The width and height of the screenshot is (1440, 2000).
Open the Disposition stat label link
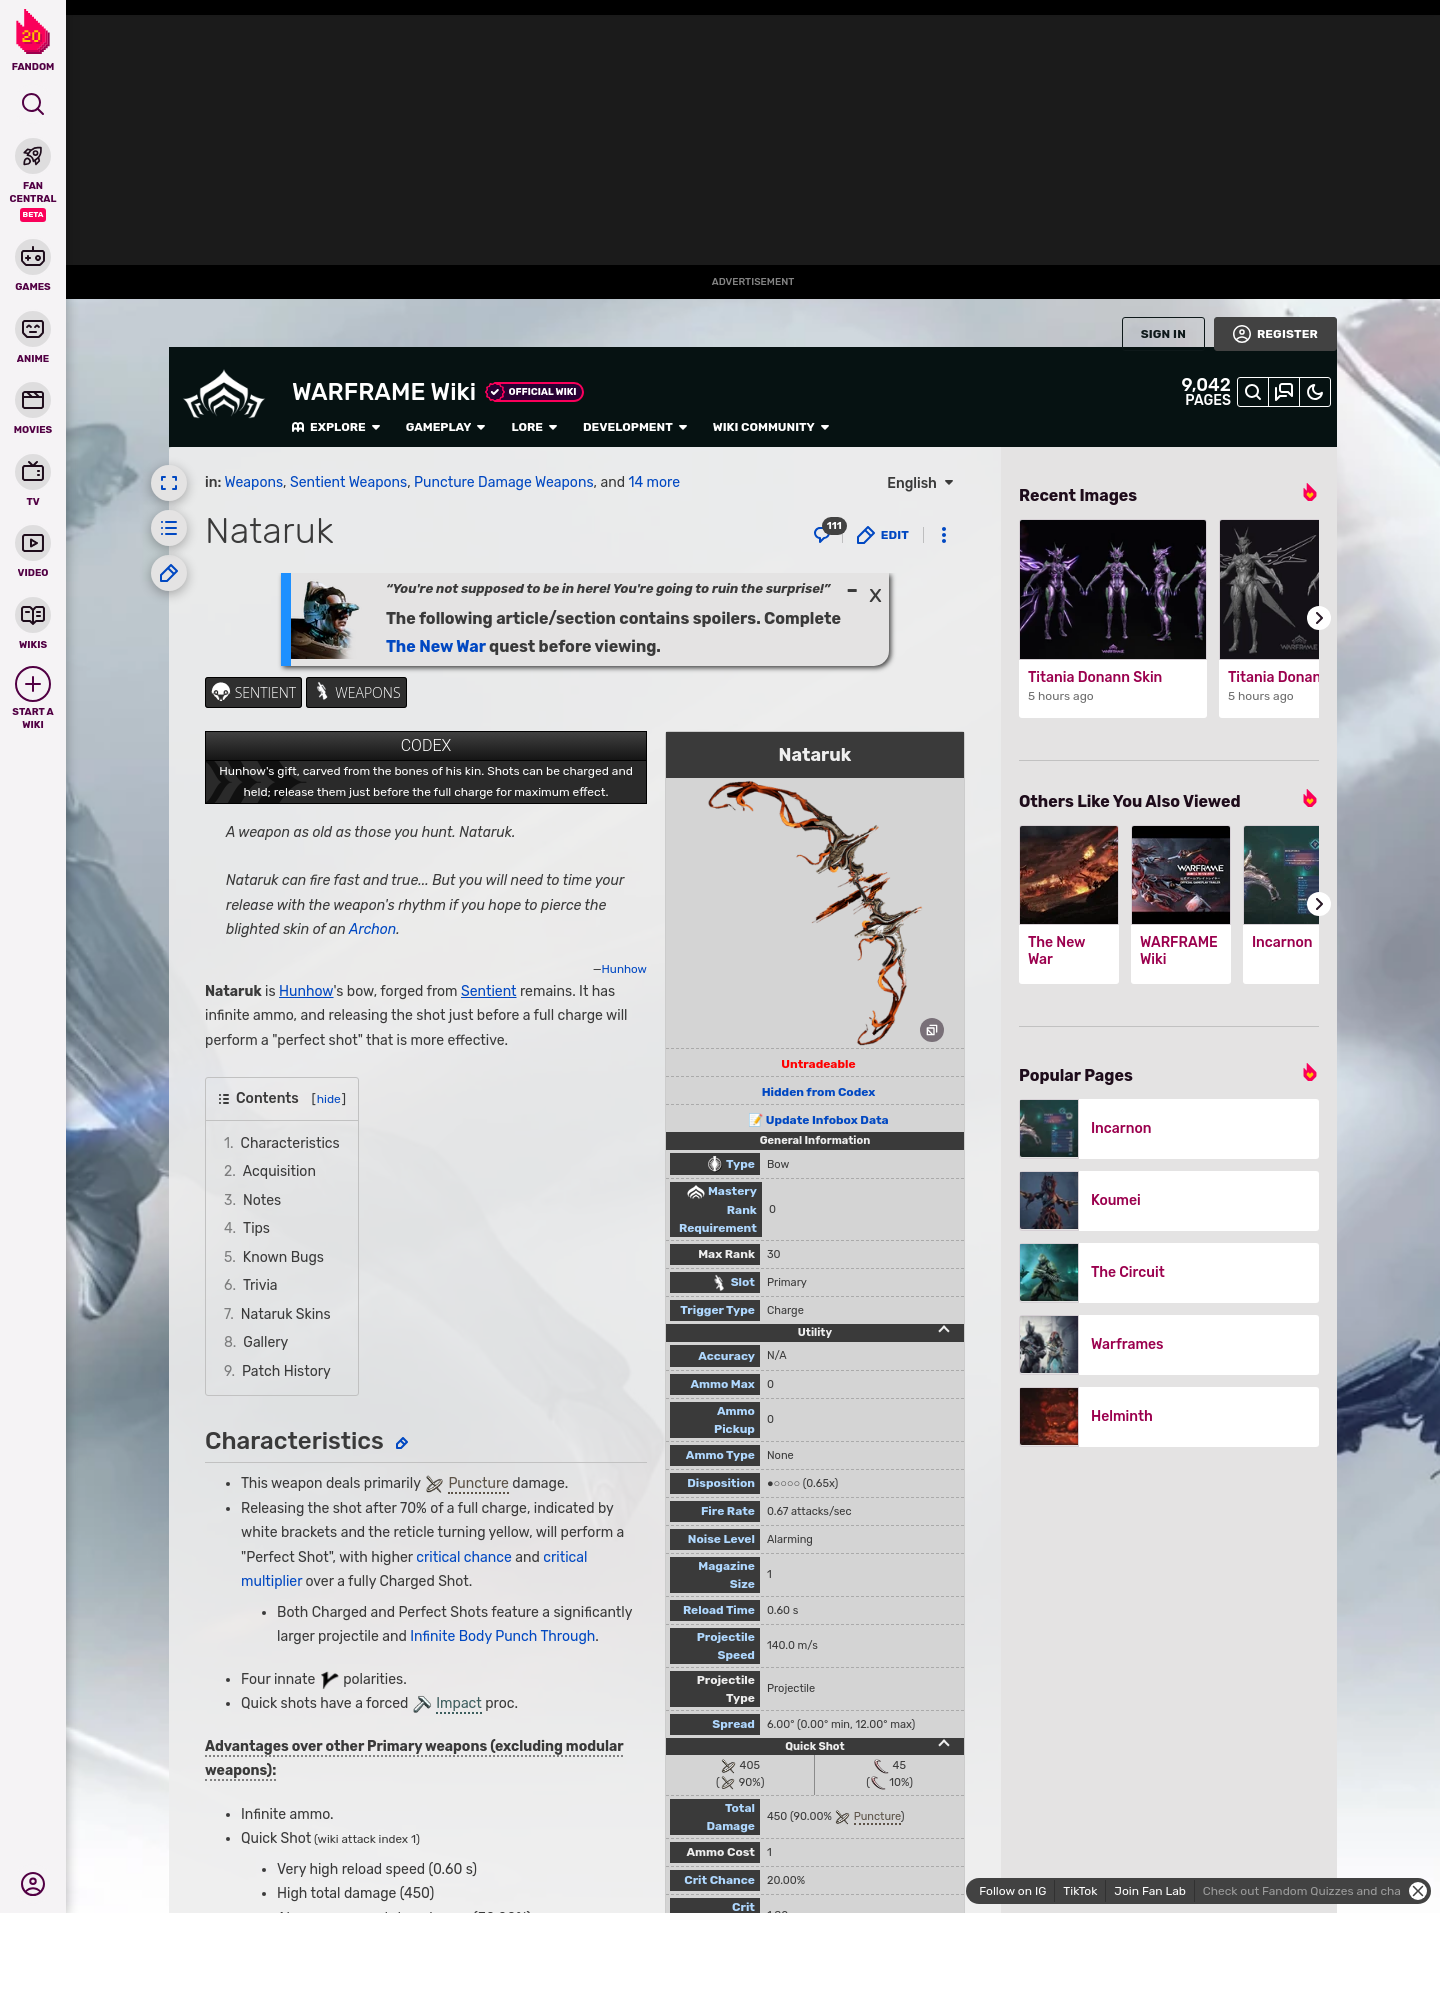721,1483
